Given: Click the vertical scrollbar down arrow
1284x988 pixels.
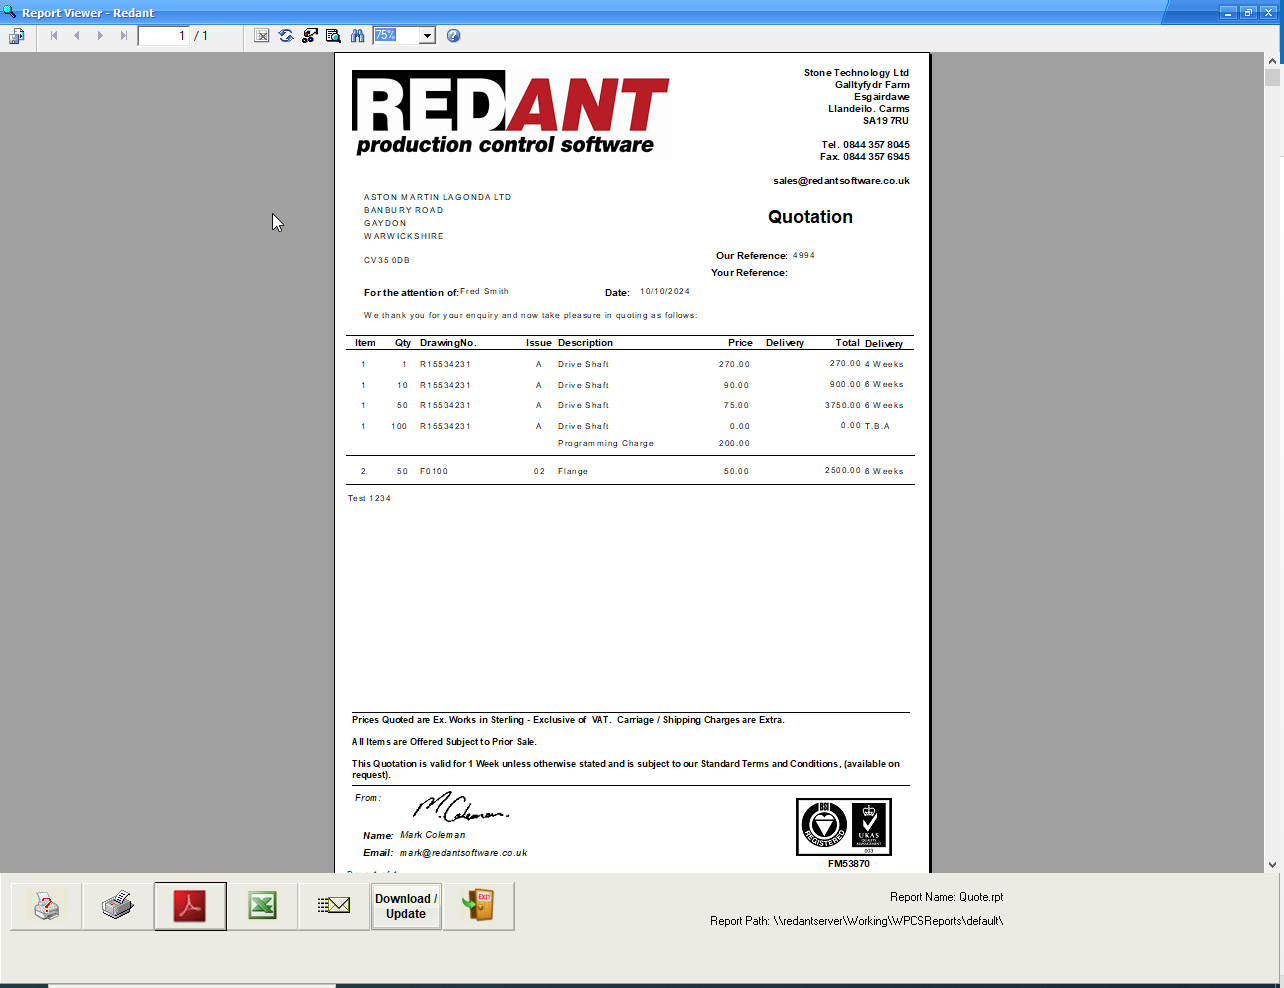Looking at the screenshot, I should click(x=1272, y=864).
